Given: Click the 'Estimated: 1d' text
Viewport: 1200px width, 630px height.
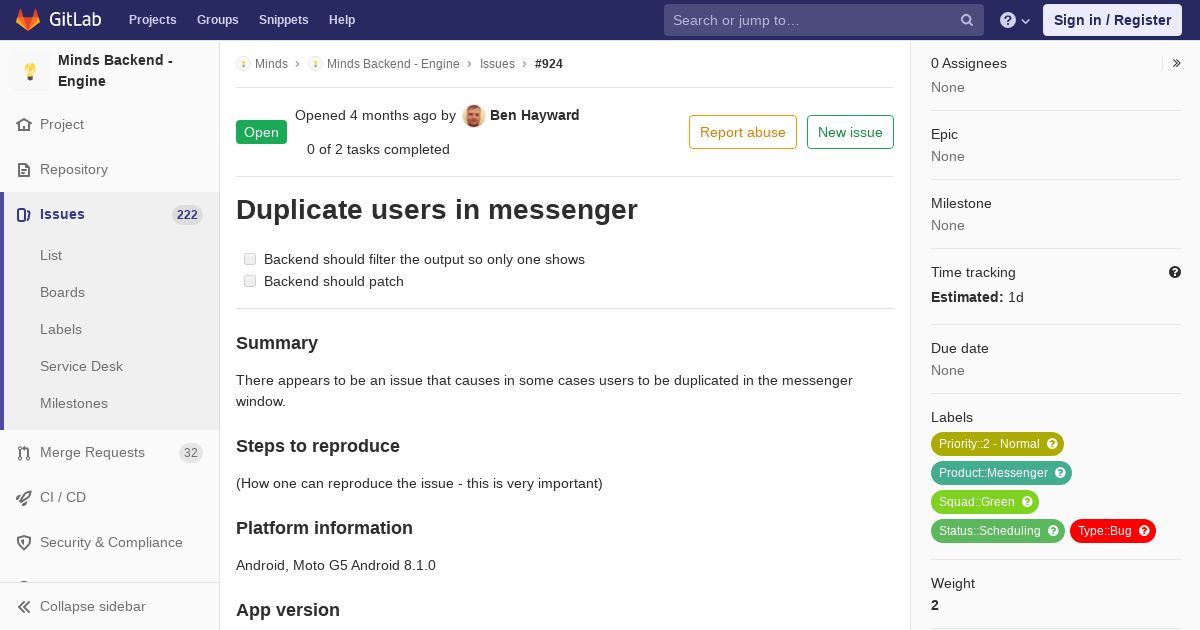Looking at the screenshot, I should [977, 297].
